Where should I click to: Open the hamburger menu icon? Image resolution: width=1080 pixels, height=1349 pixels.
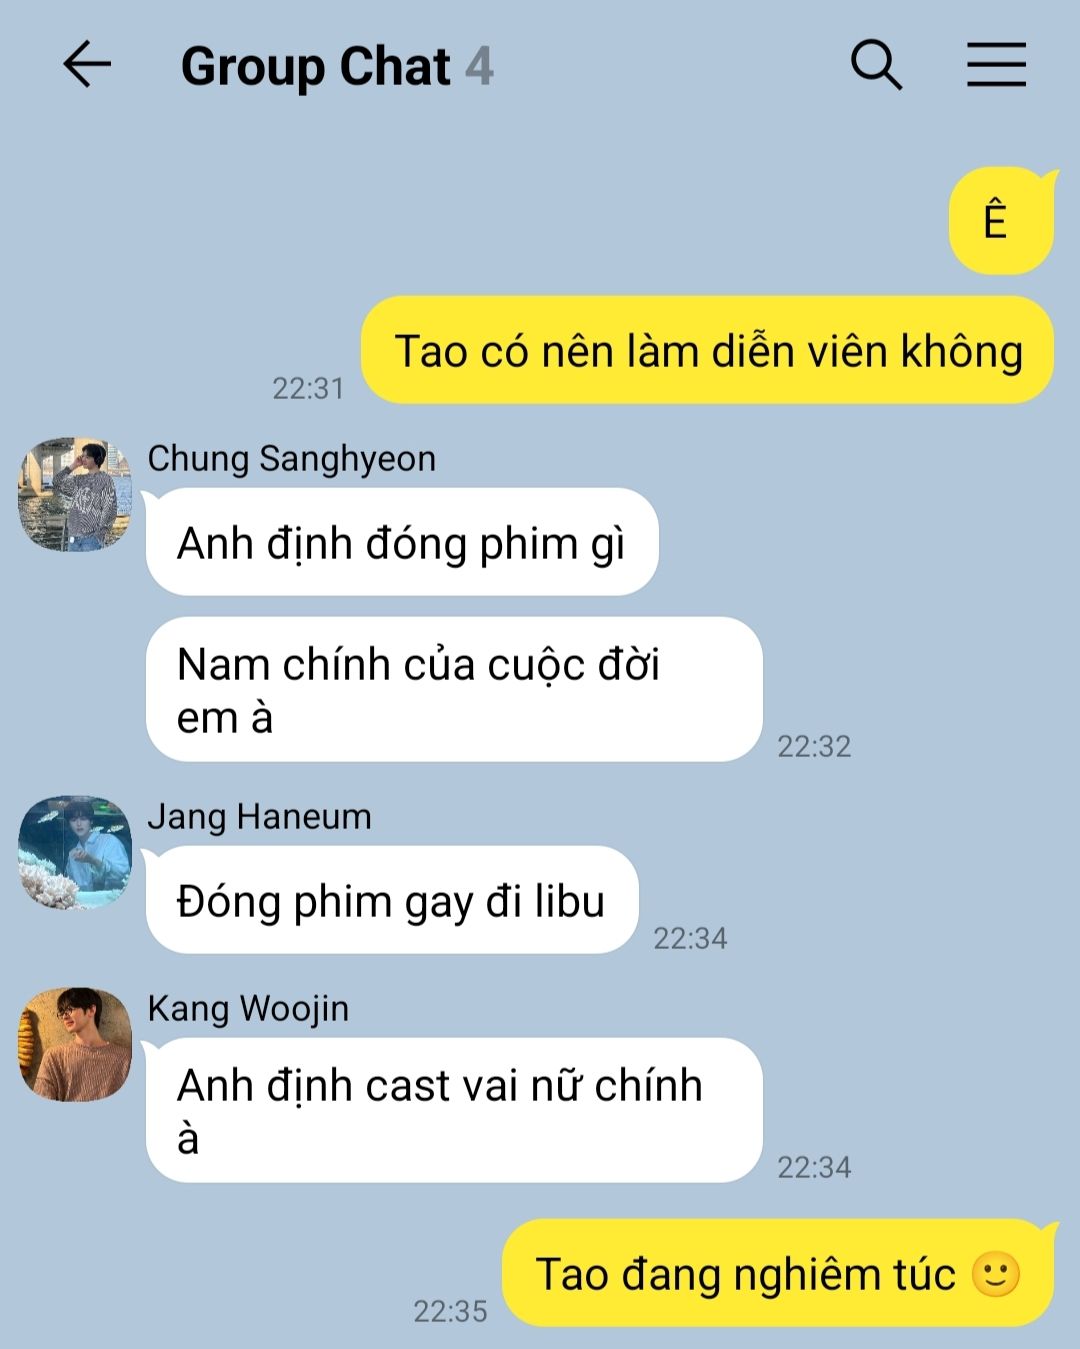point(996,65)
